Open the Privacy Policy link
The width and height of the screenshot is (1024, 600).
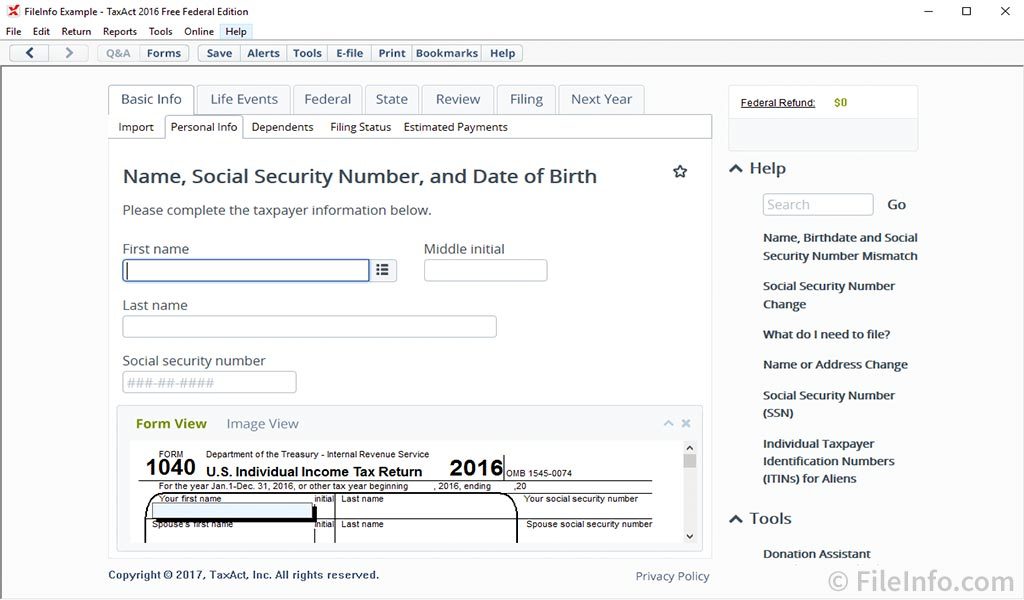[x=672, y=576]
